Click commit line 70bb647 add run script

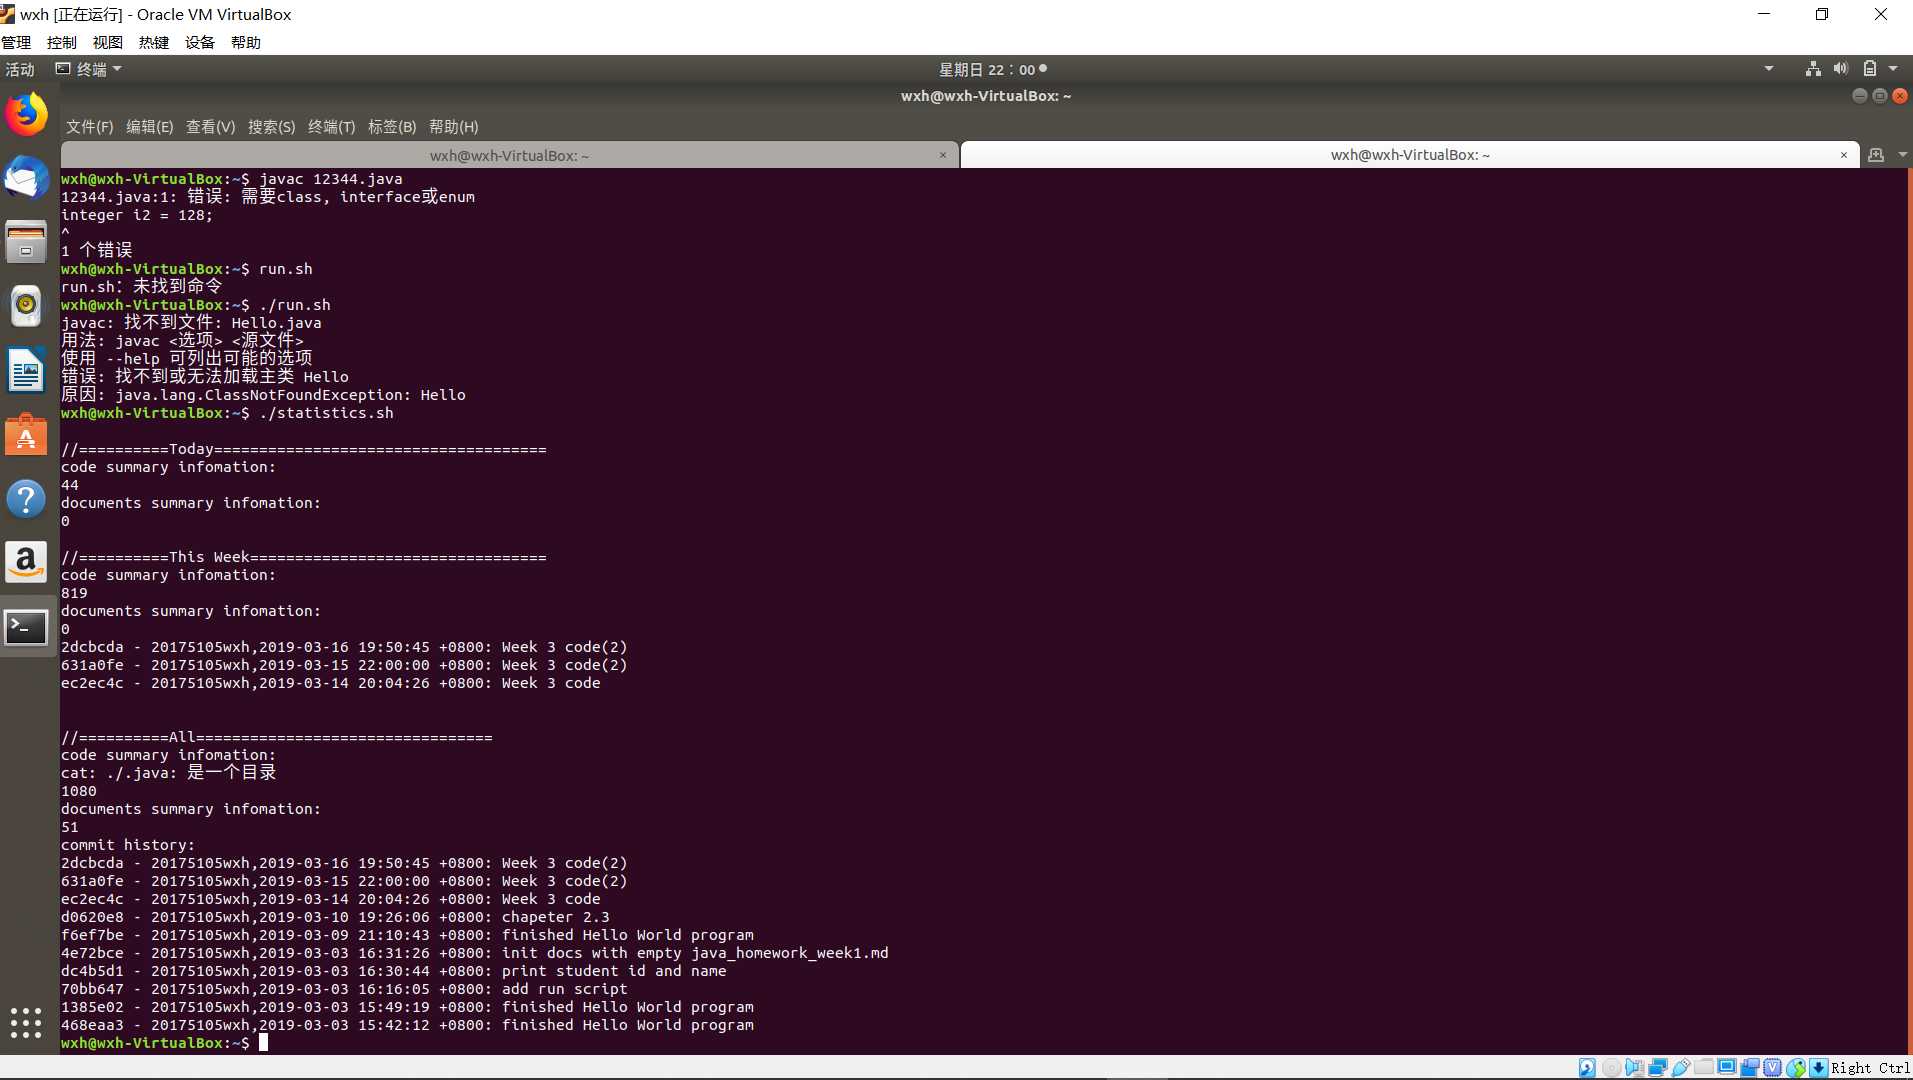coord(344,989)
